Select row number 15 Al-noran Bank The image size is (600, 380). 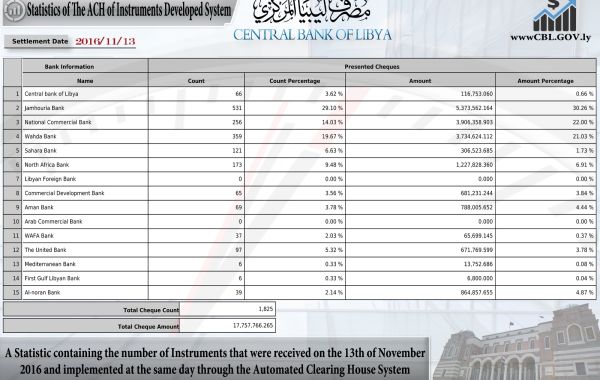300,292
